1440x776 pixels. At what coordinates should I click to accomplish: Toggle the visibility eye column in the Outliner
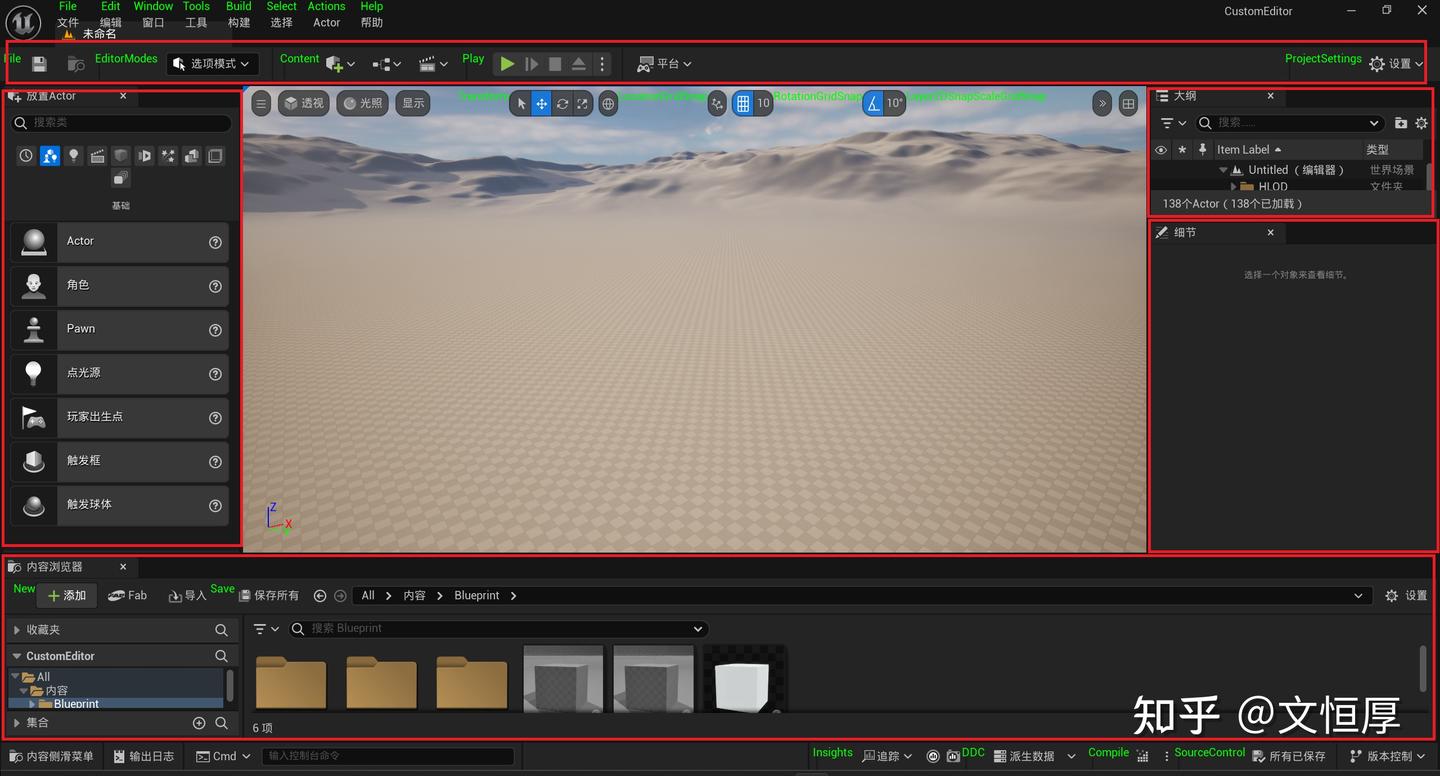[1161, 150]
